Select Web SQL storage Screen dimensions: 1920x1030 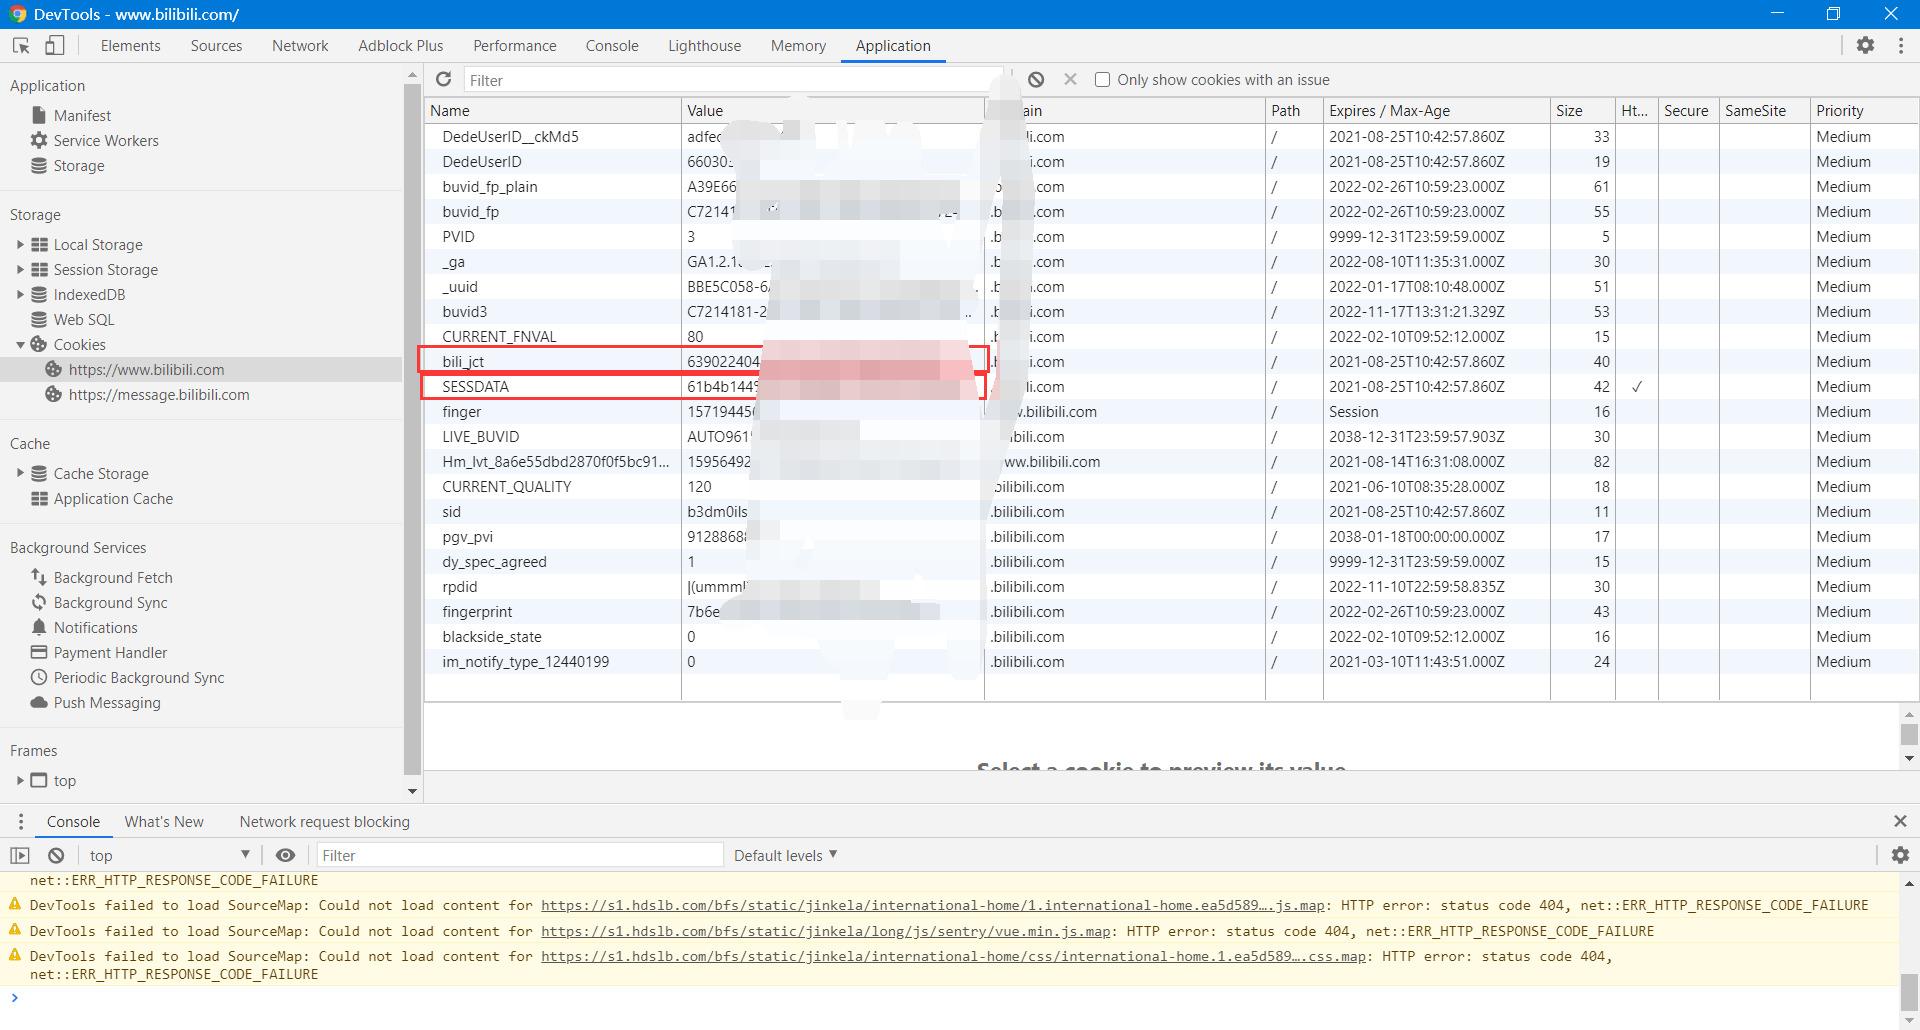[x=84, y=319]
